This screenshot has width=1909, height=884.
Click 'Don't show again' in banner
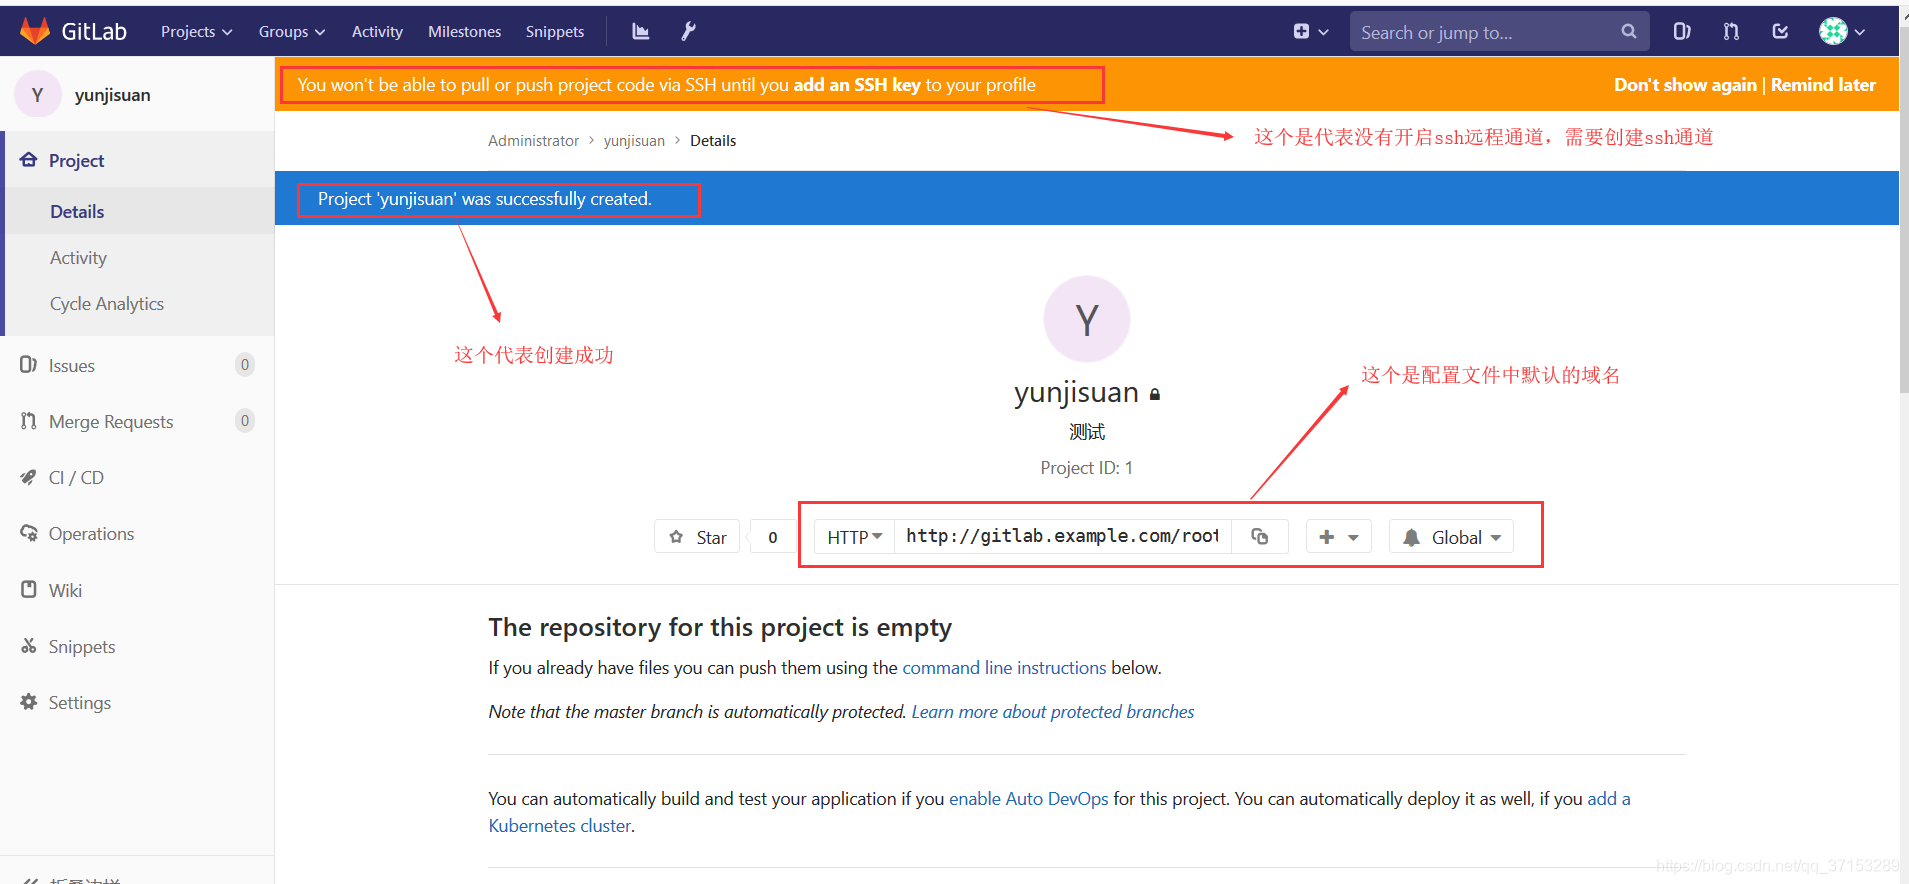pos(1685,85)
